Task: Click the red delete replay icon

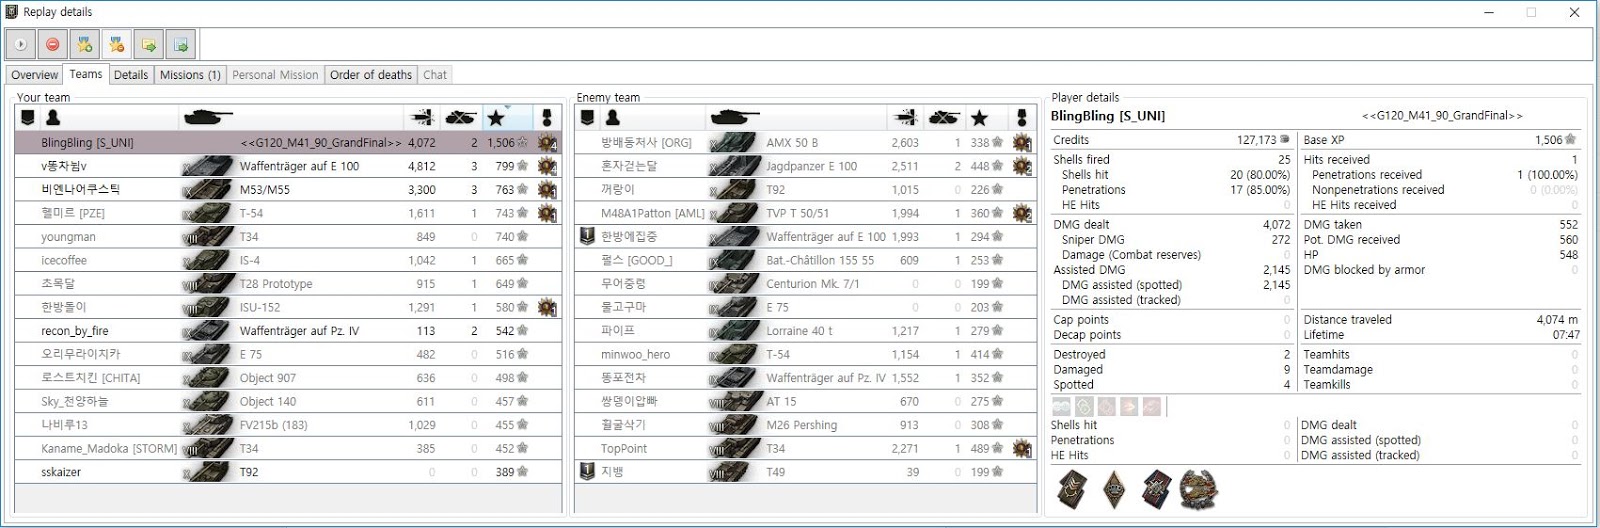Action: click(x=53, y=45)
